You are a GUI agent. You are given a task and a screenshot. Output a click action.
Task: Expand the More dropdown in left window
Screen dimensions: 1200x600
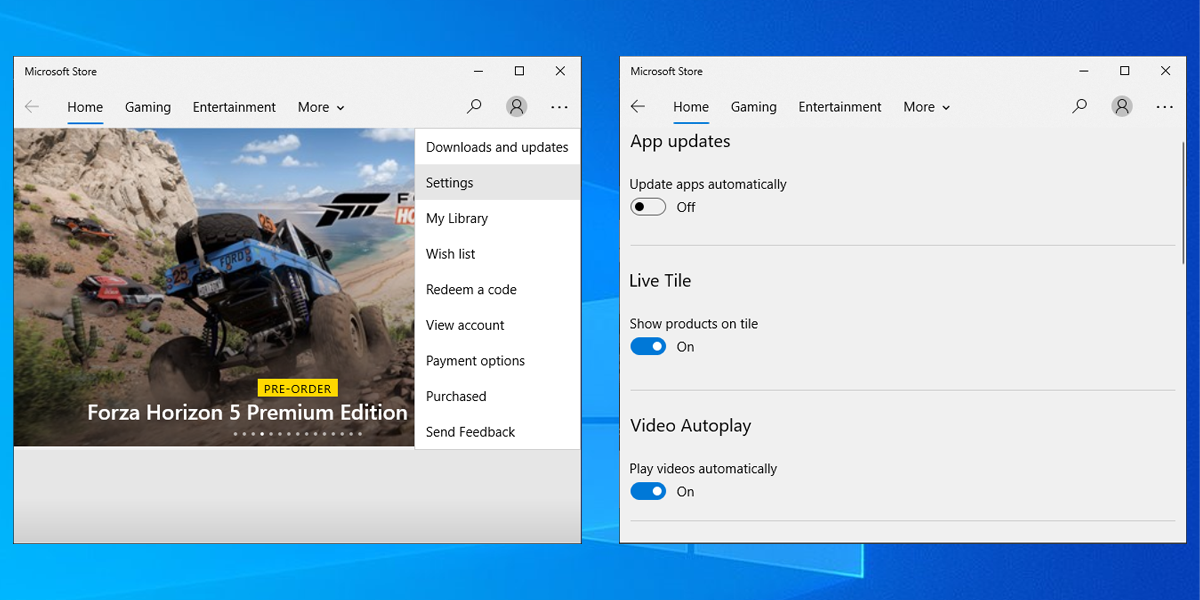[x=321, y=107]
